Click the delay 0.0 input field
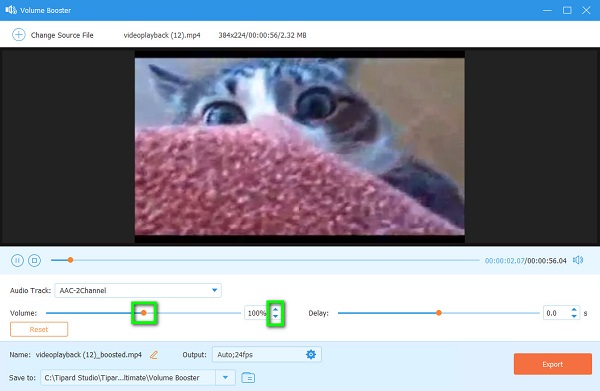Screen dimensions: 600x391 point(556,313)
